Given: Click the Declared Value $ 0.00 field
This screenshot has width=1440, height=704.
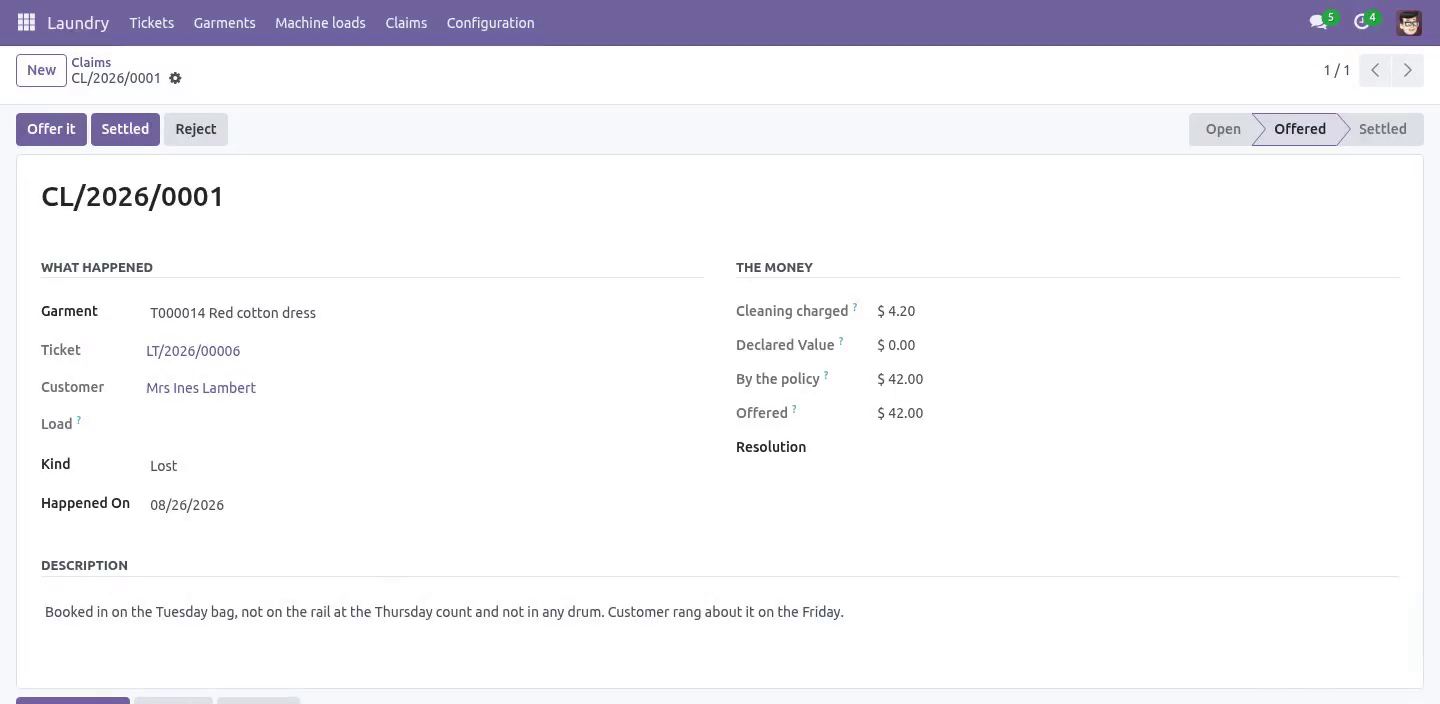Looking at the screenshot, I should pos(896,345).
